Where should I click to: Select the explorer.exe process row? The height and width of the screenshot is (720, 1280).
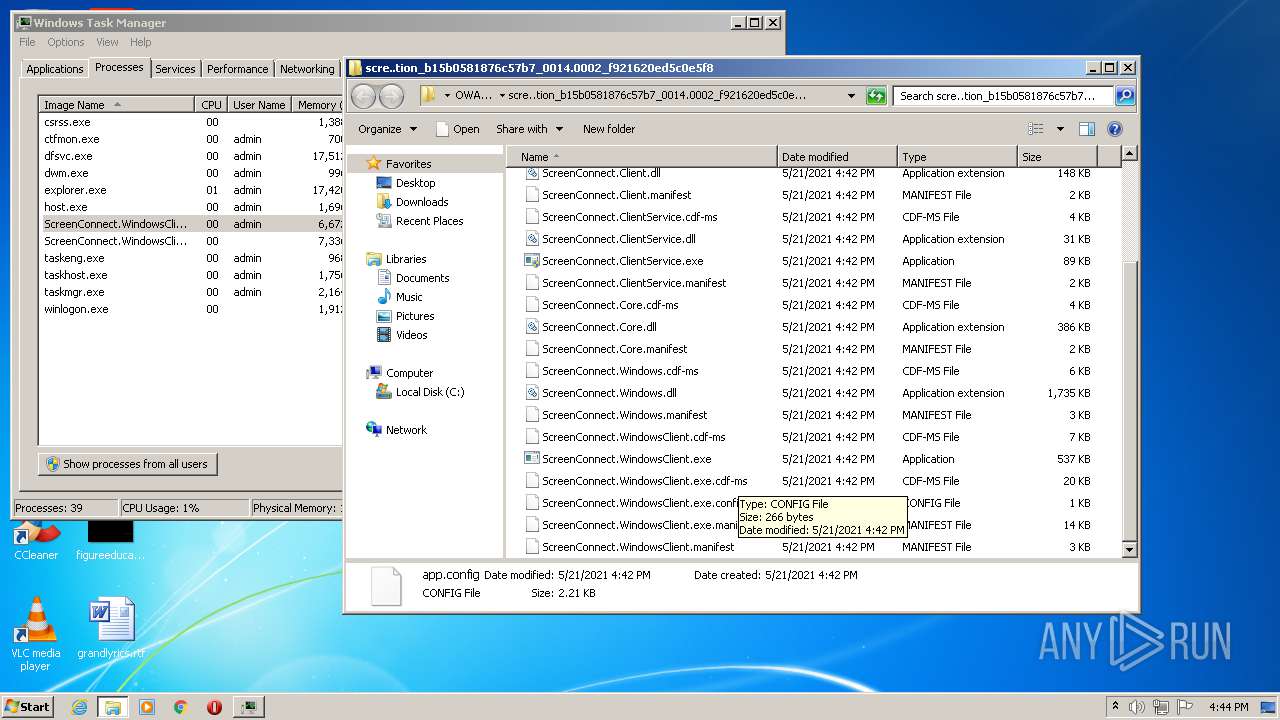(x=190, y=190)
